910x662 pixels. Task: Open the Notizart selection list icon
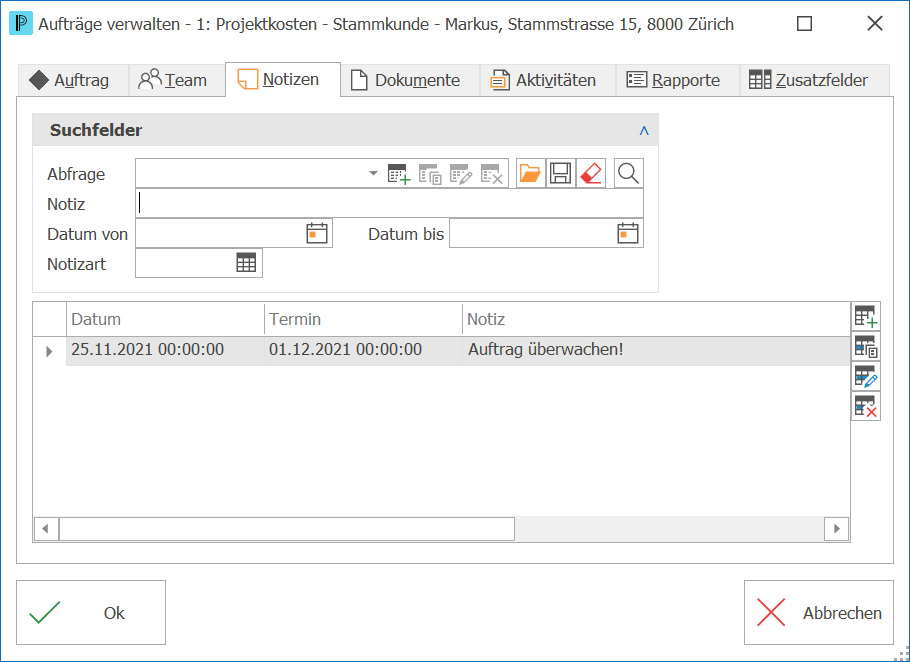pyautogui.click(x=246, y=263)
